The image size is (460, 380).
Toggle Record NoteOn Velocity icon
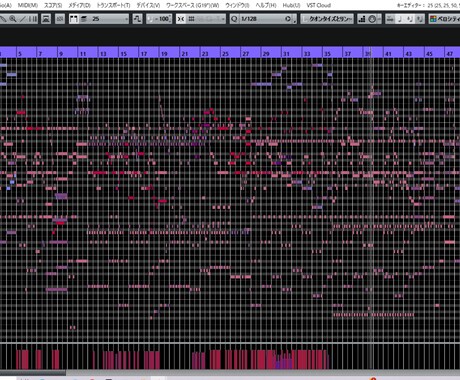[x=410, y=19]
